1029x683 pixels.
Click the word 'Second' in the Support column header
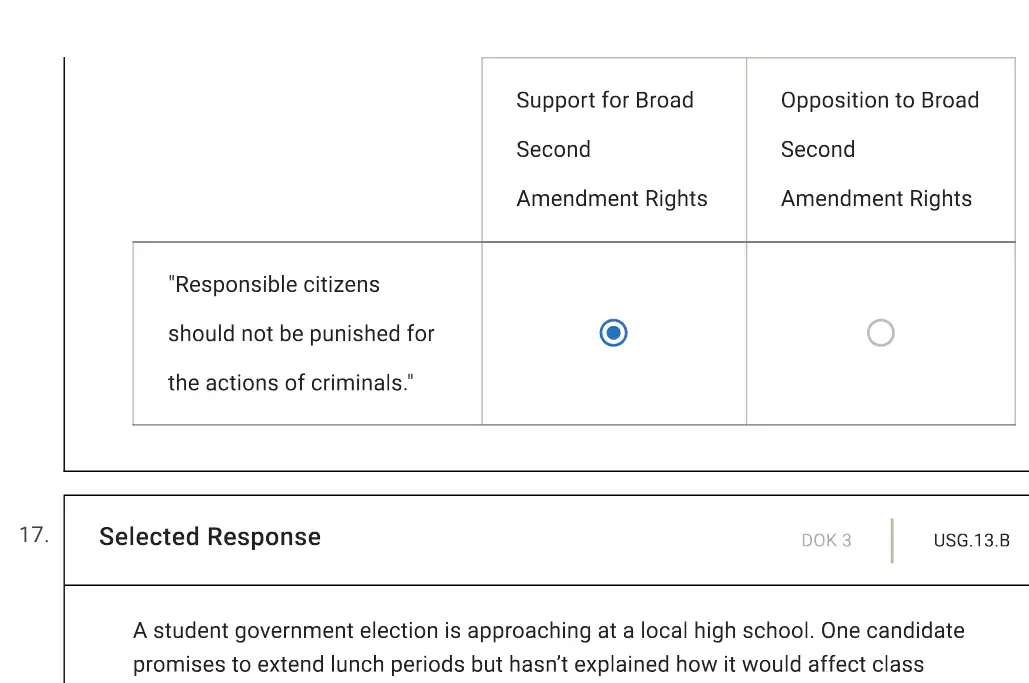(x=553, y=150)
